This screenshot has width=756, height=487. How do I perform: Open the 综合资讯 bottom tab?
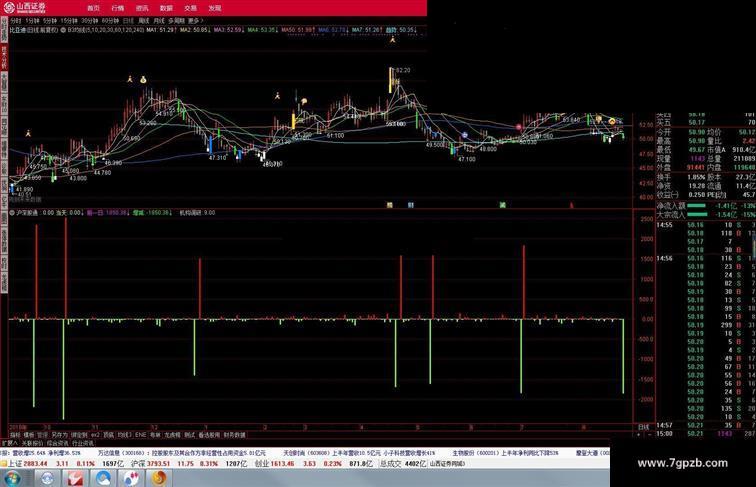tap(57, 443)
